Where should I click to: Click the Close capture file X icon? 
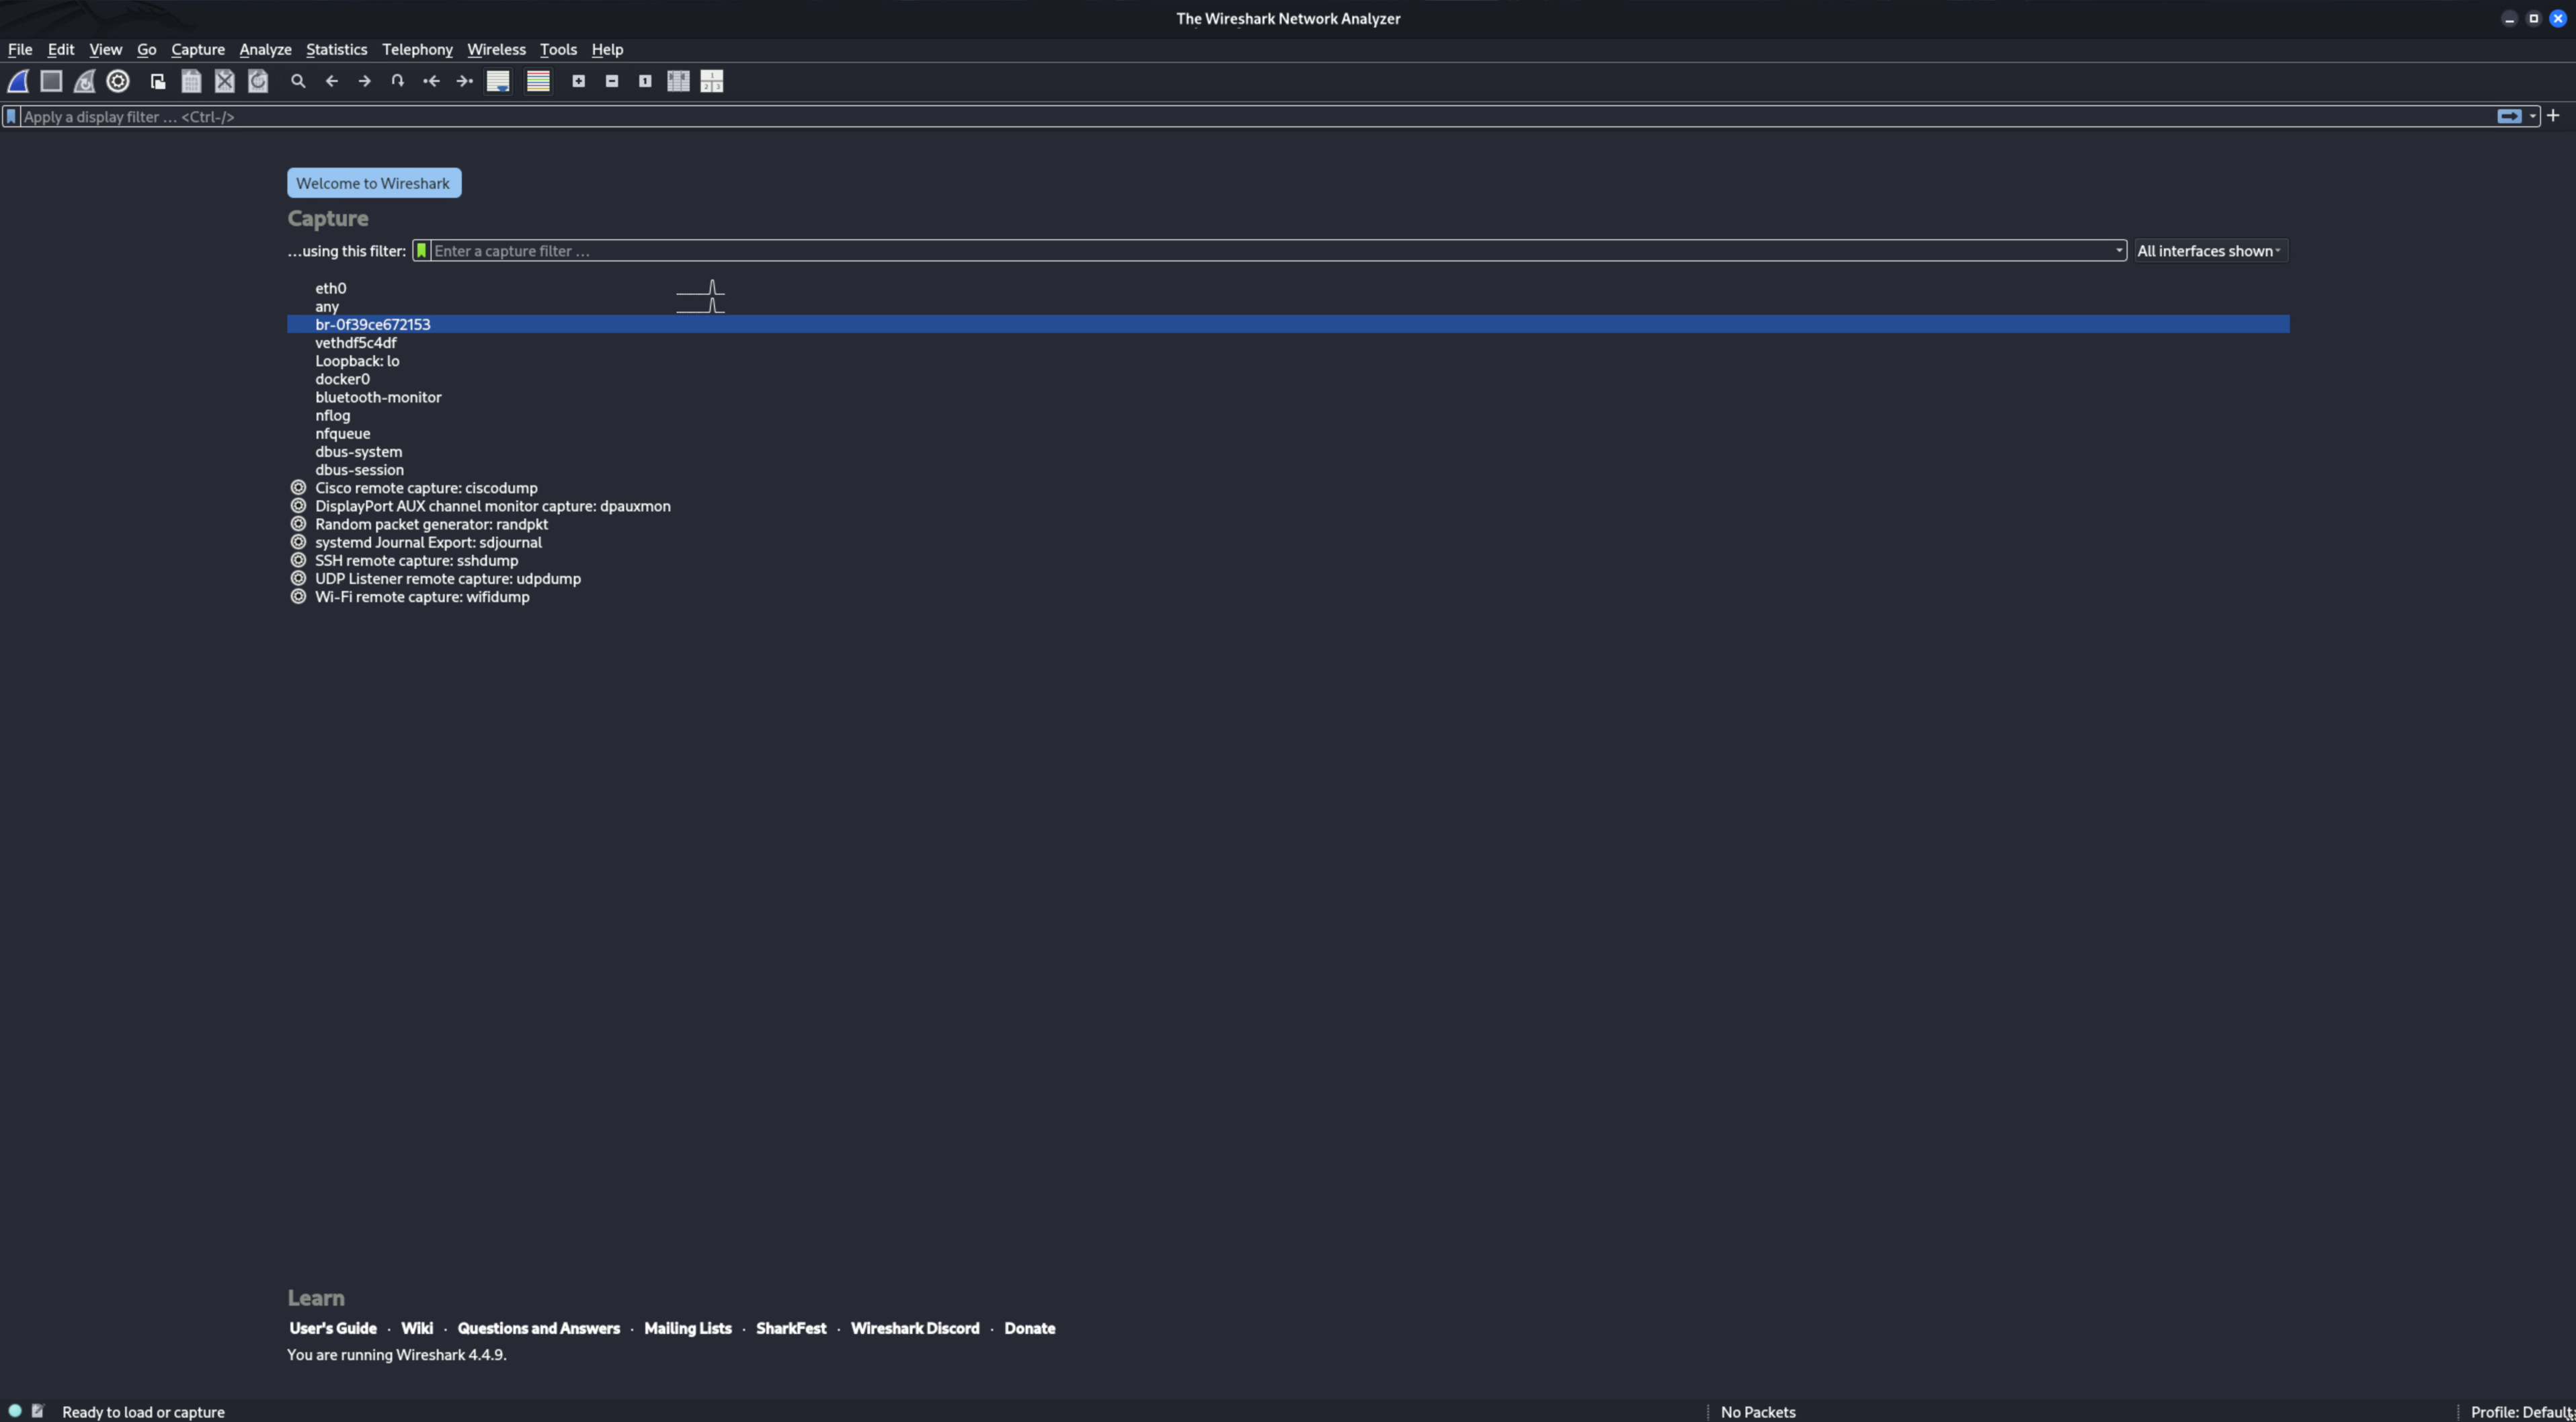click(x=225, y=81)
